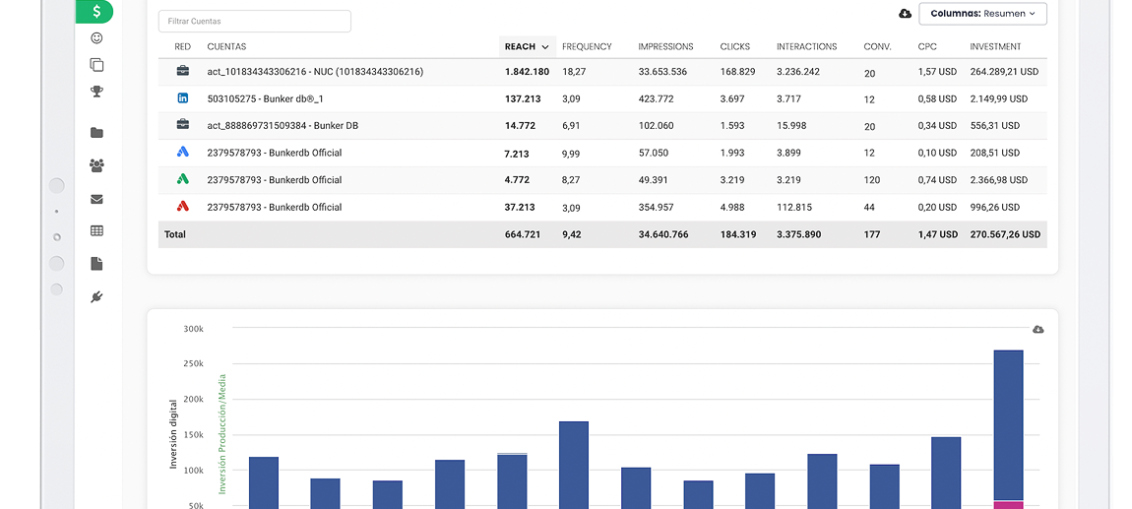Open the trophy sidebar icon
The width and height of the screenshot is (1132, 509).
pyautogui.click(x=96, y=92)
